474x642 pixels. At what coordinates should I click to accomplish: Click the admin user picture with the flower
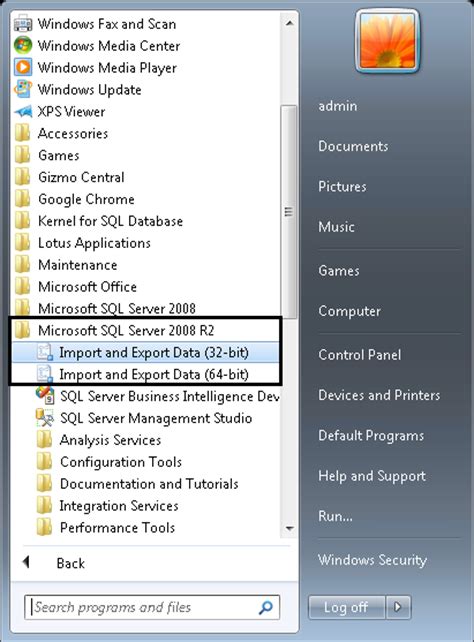click(x=387, y=41)
